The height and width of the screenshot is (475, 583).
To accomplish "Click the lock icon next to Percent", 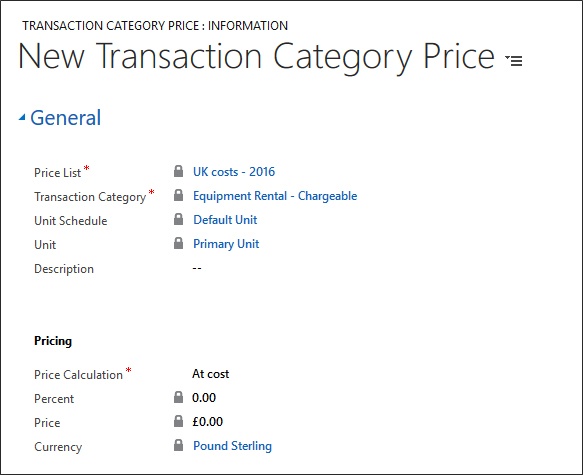I will (178, 397).
